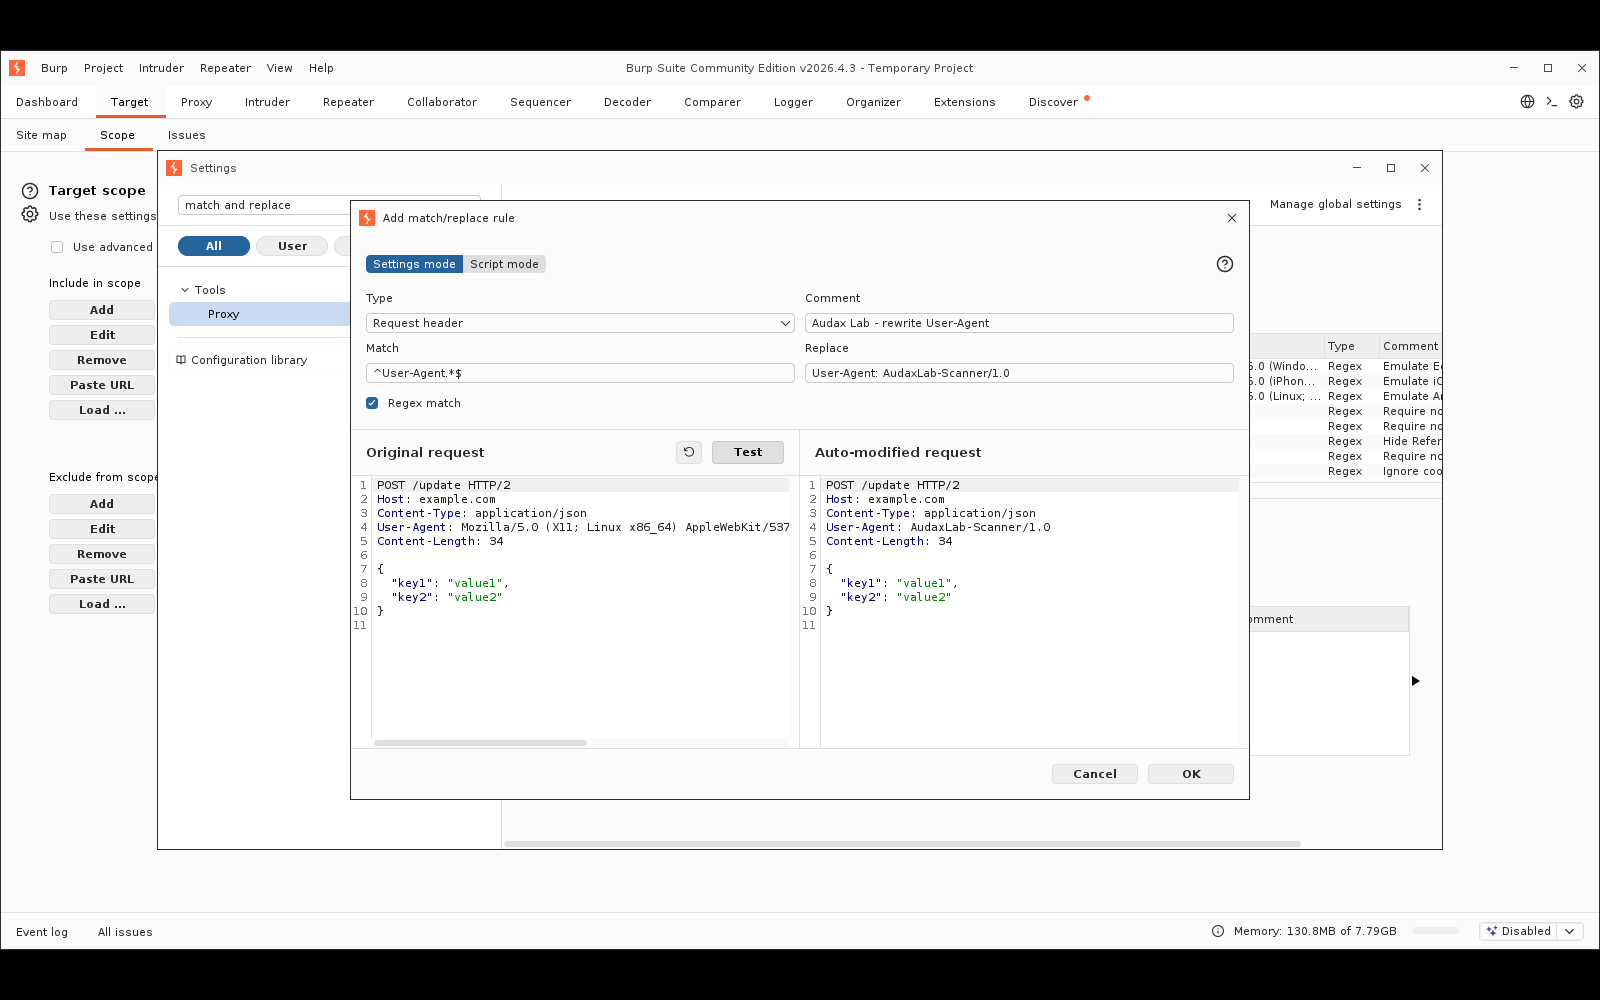Reset the original request with the revert icon
The width and height of the screenshot is (1600, 1000).
point(689,452)
